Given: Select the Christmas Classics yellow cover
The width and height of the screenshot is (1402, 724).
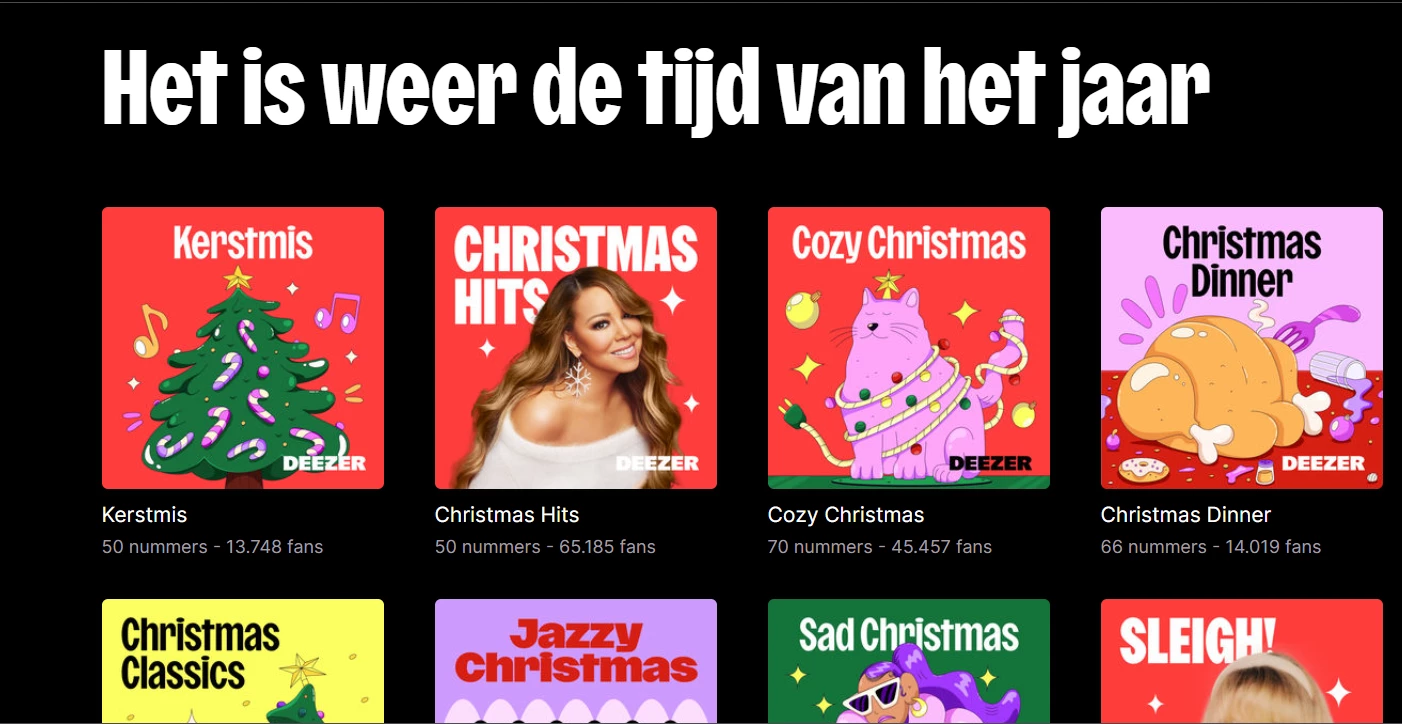Looking at the screenshot, I should (243, 661).
